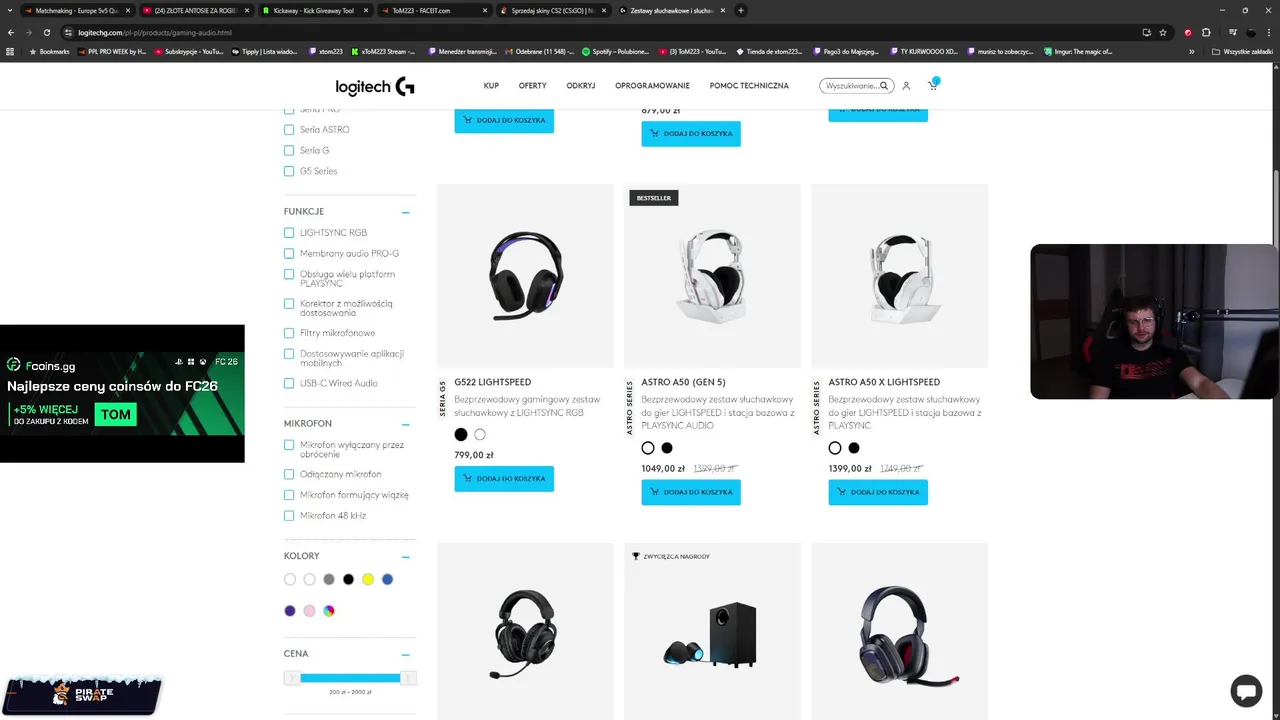Open browser extensions puzzle icon
Viewport: 1280px width, 720px height.
pyautogui.click(x=1206, y=32)
